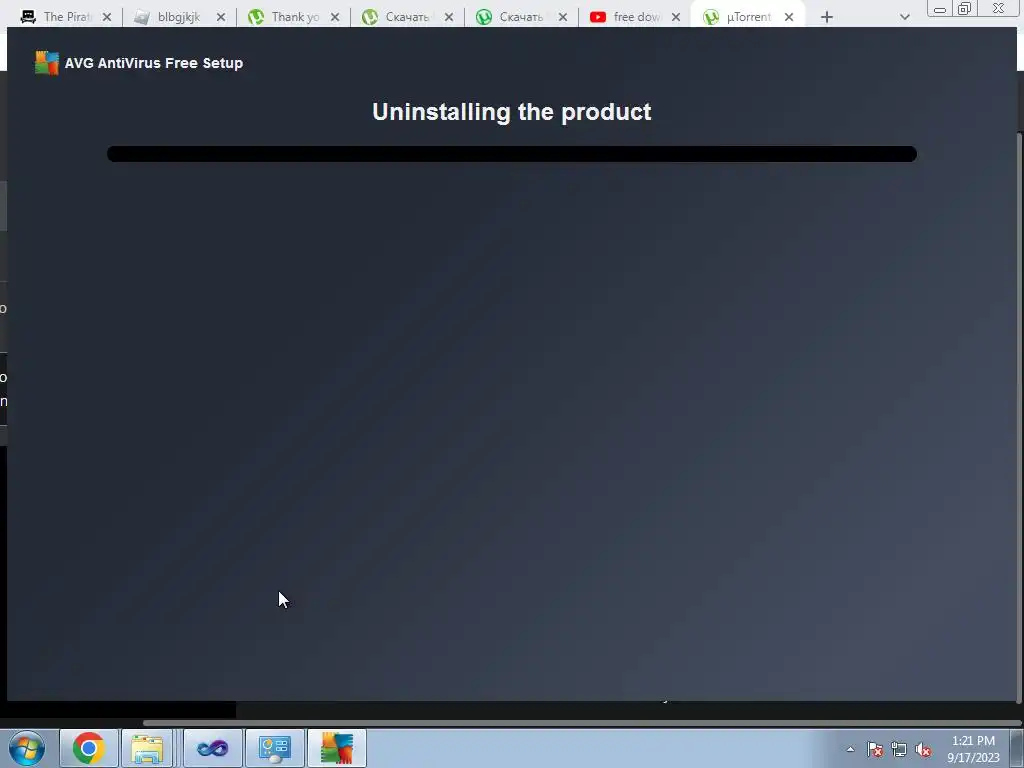
Task: Click the vertical scrollbar of browser page
Action: click(1020, 418)
